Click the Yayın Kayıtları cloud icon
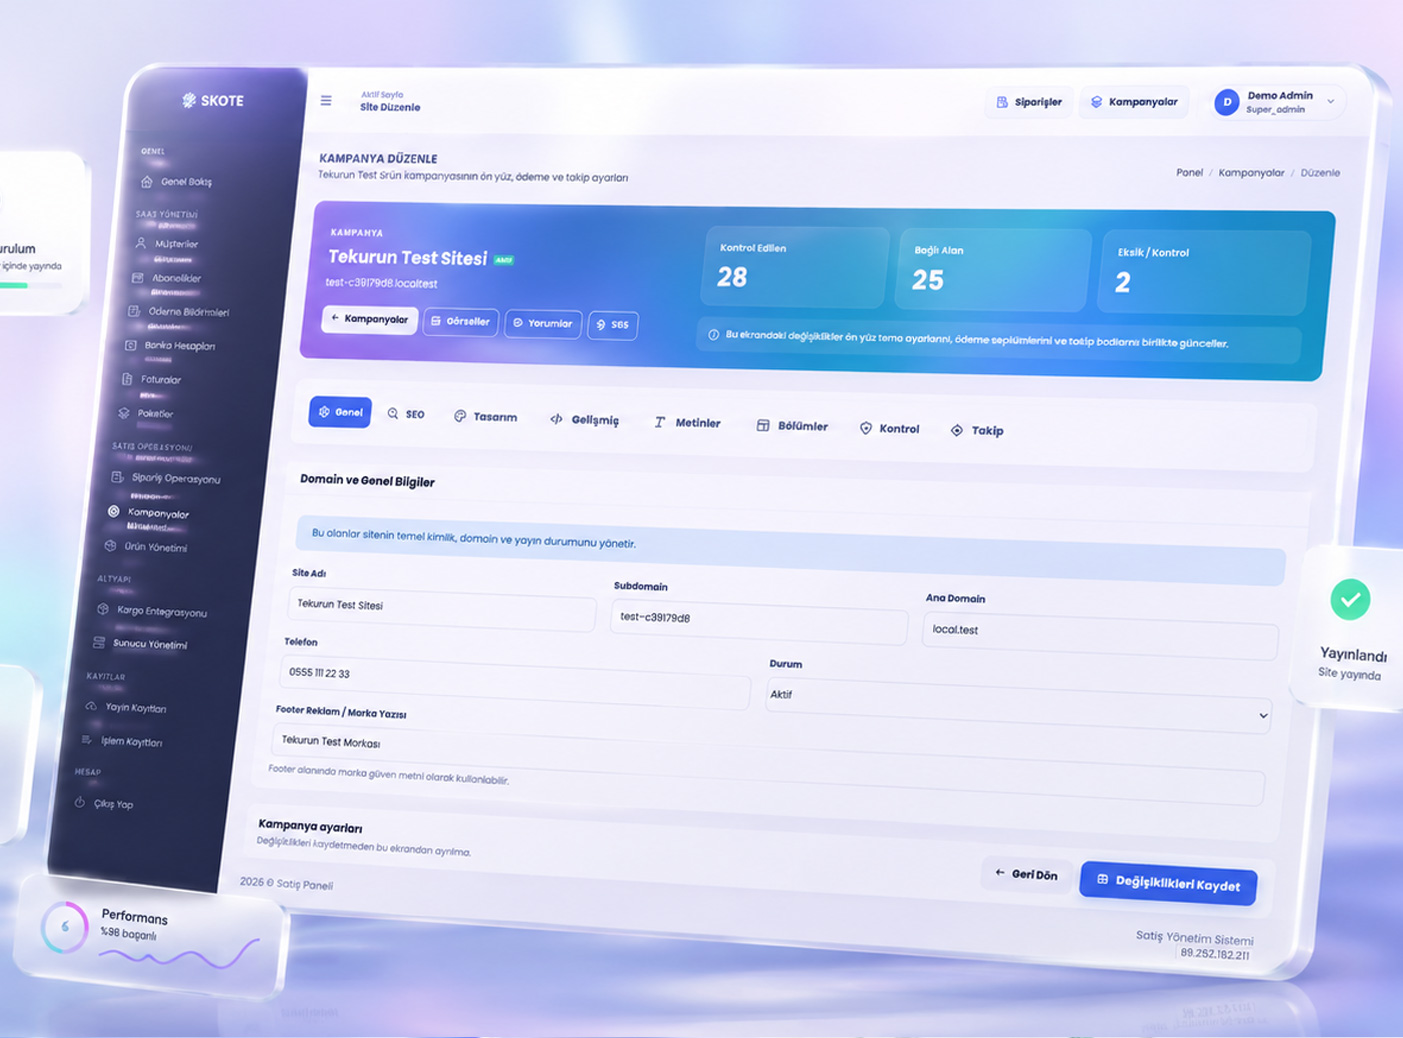This screenshot has height=1038, width=1403. pyautogui.click(x=92, y=706)
